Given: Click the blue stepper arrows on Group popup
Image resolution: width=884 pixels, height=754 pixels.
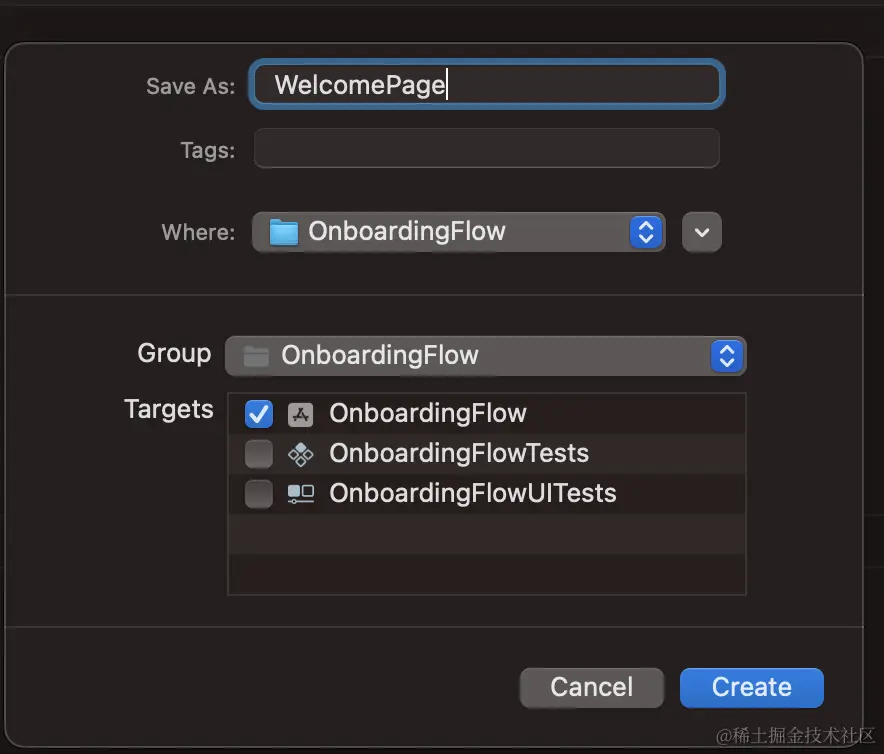Looking at the screenshot, I should (x=727, y=355).
